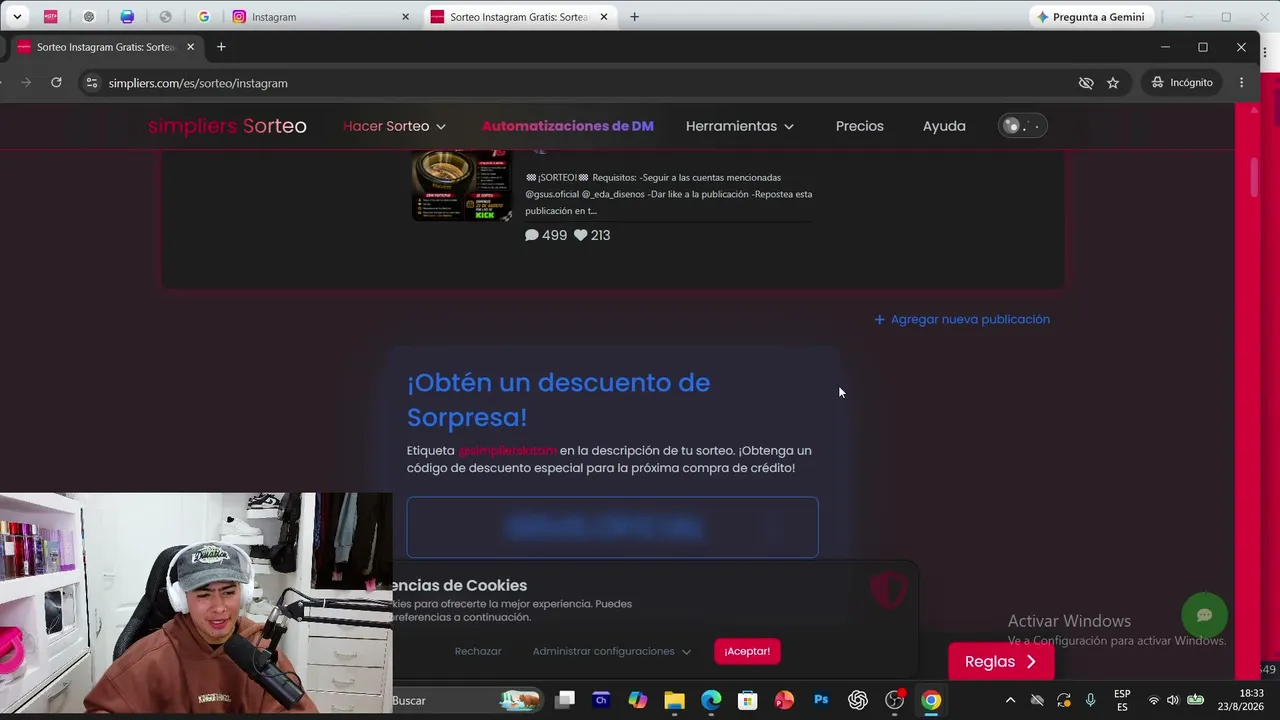Screen dimensions: 1280x720
Task: Toggle the dark/light theme switch
Action: click(1022, 126)
